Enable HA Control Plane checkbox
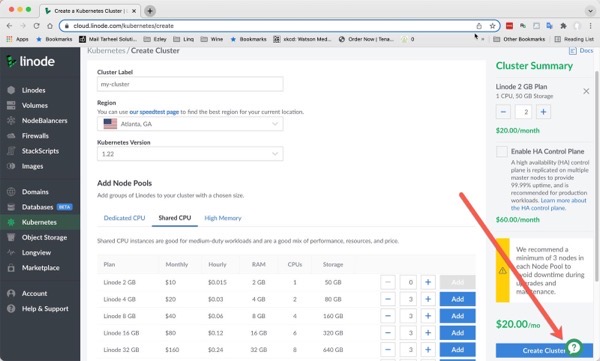The width and height of the screenshot is (600, 361). [x=502, y=152]
